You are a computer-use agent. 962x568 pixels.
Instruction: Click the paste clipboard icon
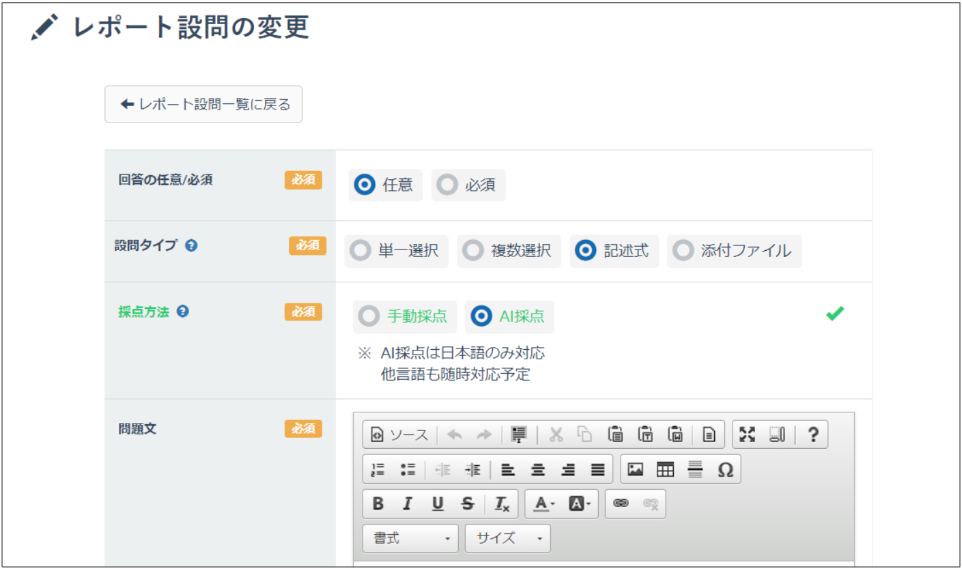(x=615, y=435)
